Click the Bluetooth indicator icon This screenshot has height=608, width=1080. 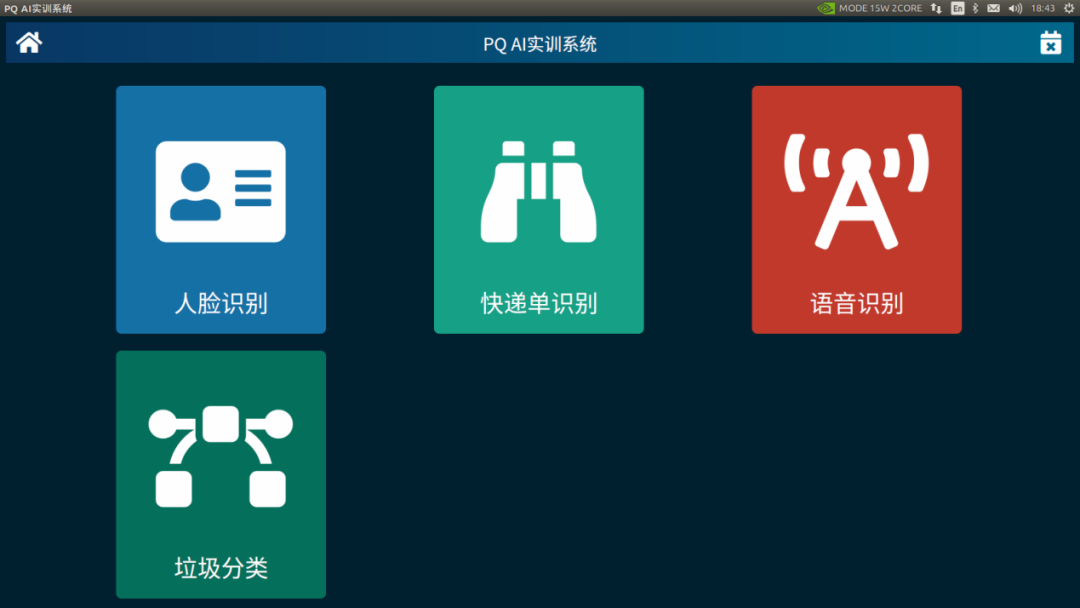tap(976, 8)
